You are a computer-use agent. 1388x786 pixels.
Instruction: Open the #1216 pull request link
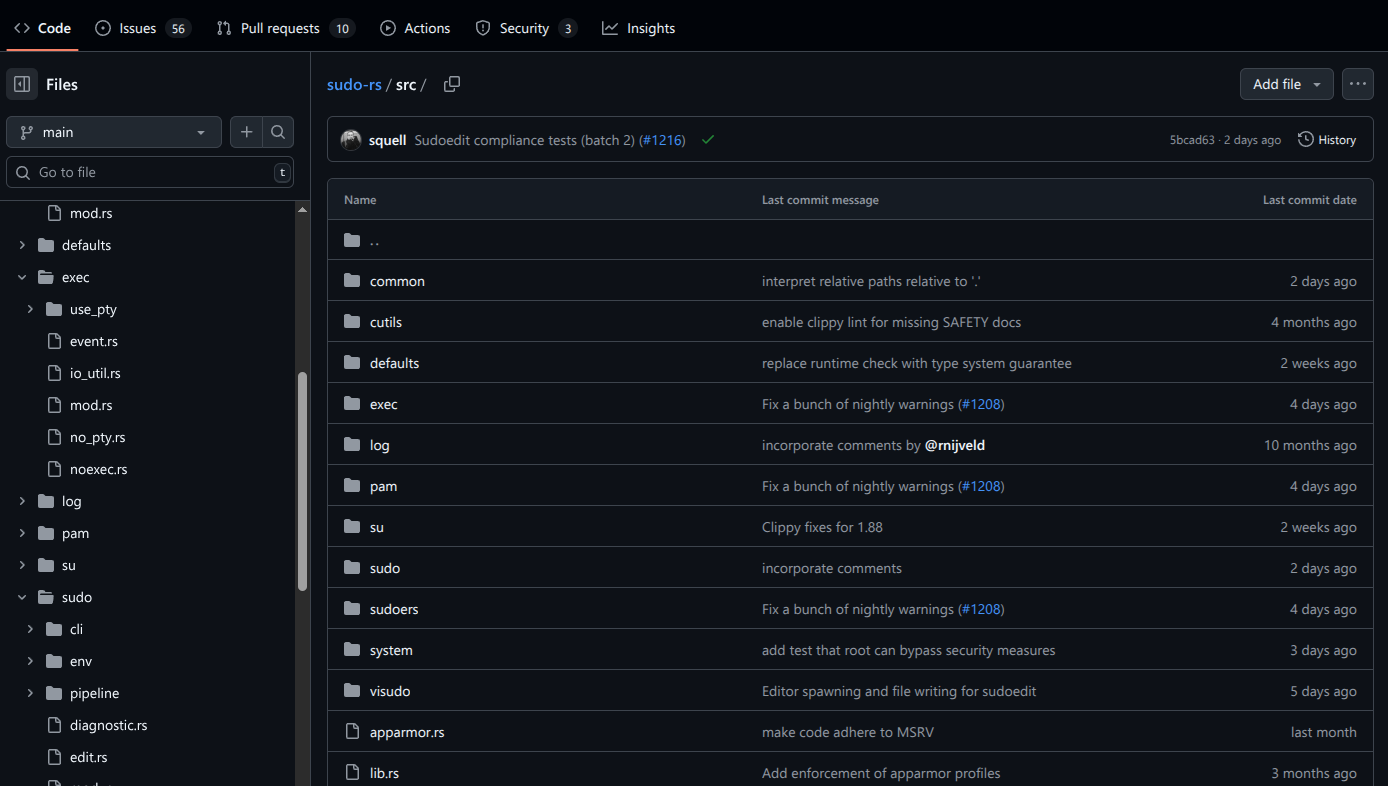[x=662, y=140]
